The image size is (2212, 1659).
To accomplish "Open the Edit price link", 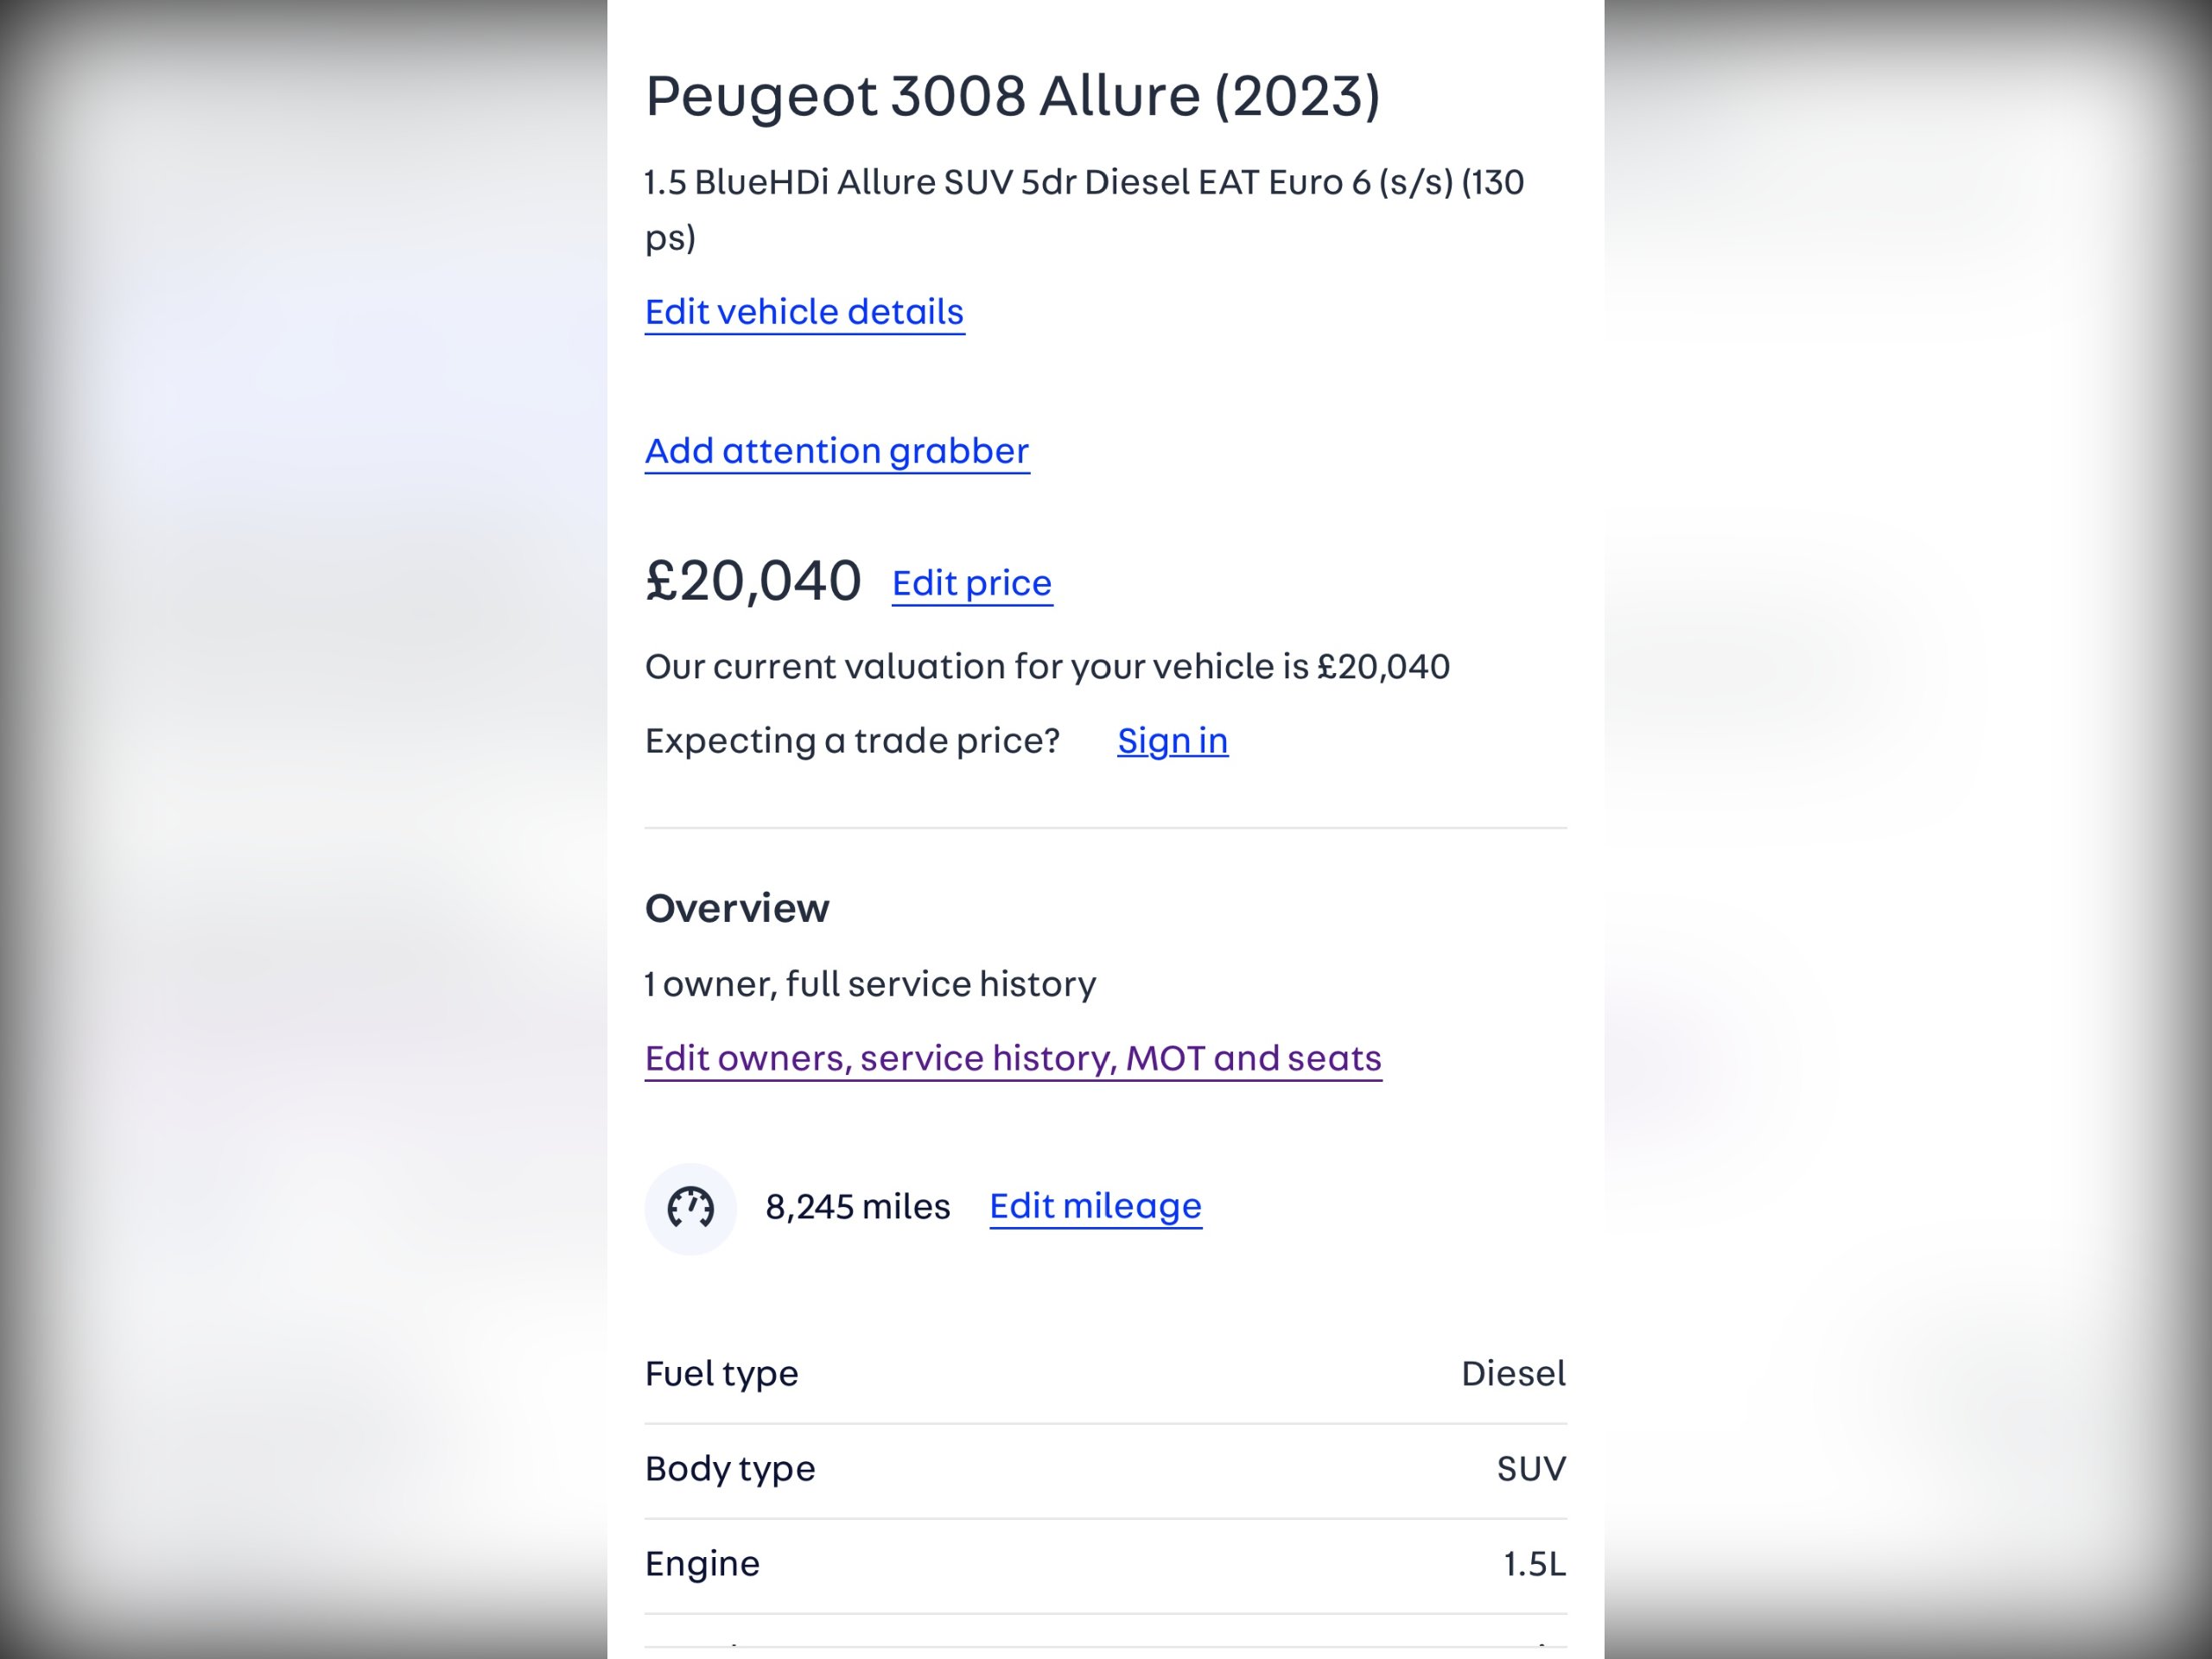I will pos(972,583).
